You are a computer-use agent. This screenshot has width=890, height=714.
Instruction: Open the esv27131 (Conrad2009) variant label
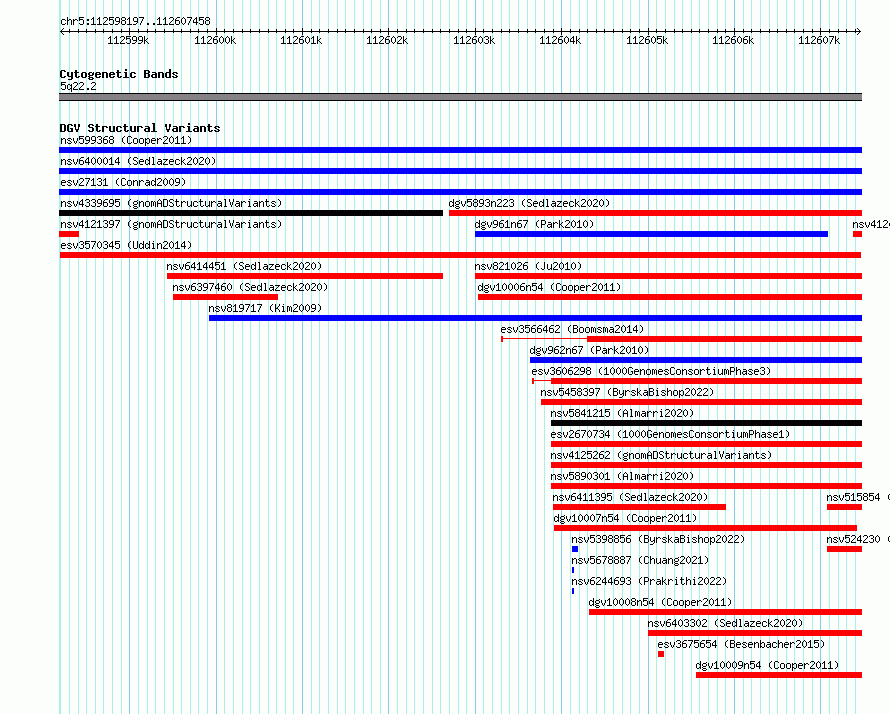(123, 182)
